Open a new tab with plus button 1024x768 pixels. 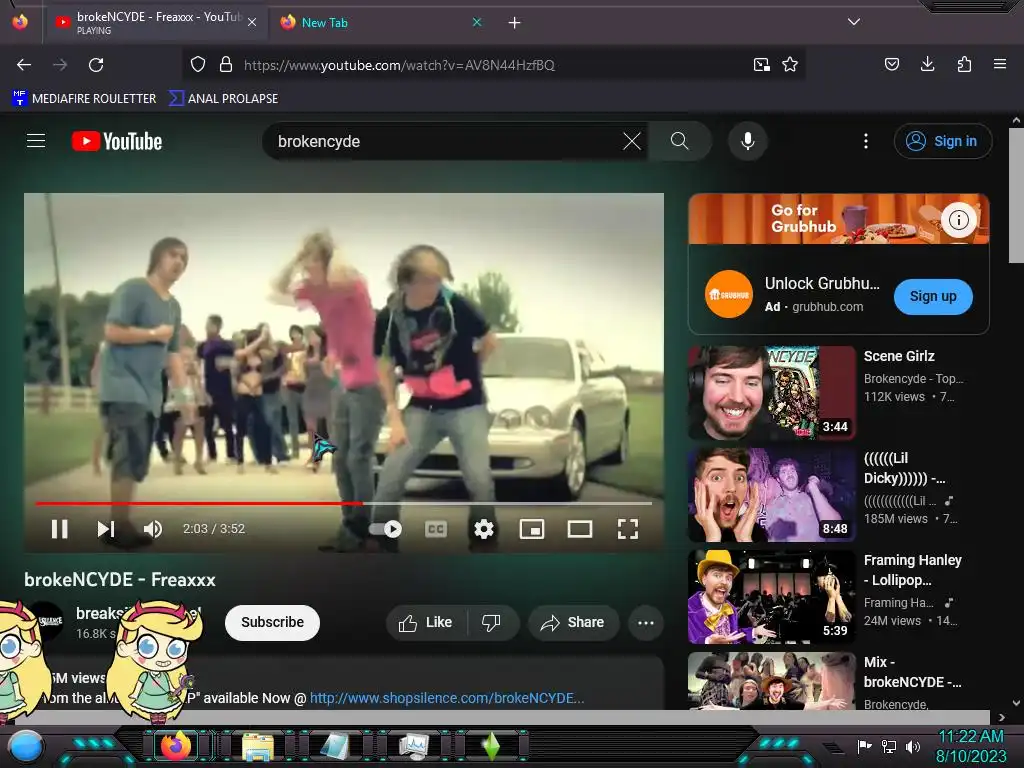515,23
